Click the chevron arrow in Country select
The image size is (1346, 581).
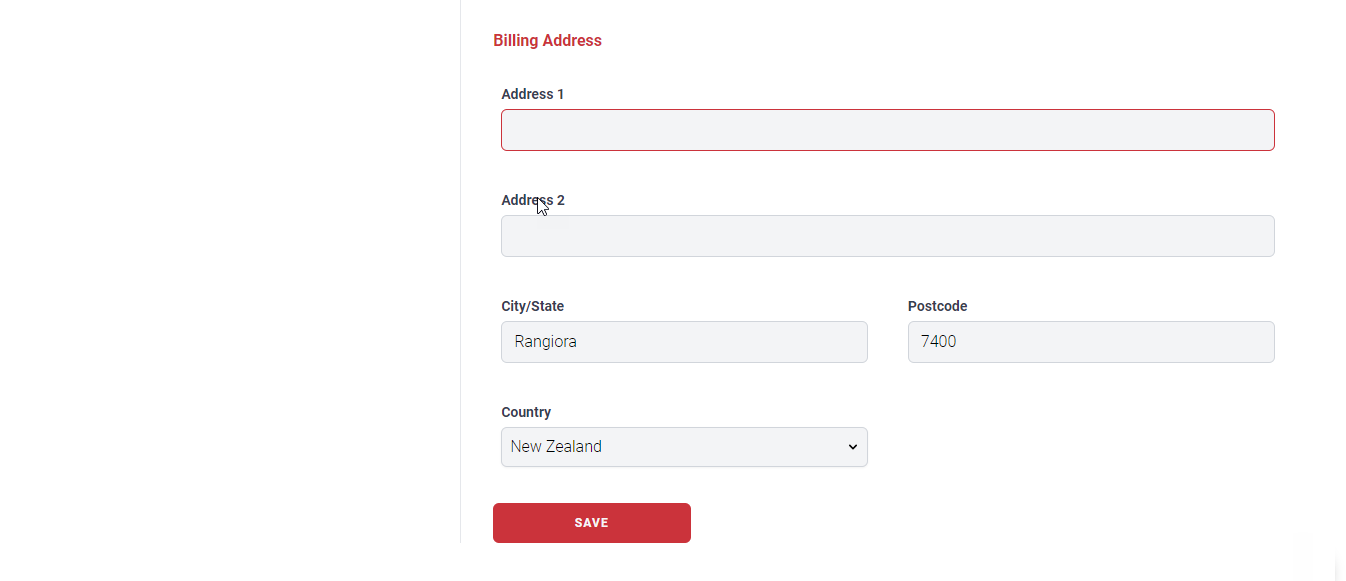[853, 447]
